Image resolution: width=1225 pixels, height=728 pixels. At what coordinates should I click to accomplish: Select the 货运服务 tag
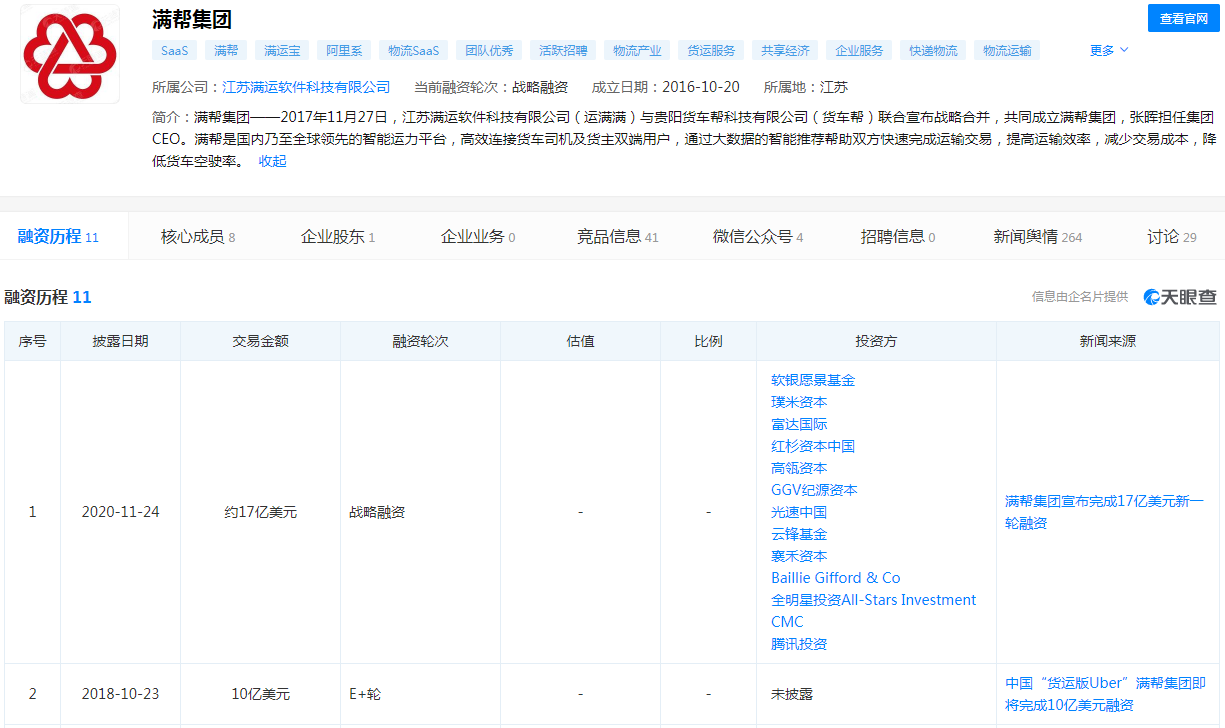click(x=711, y=50)
